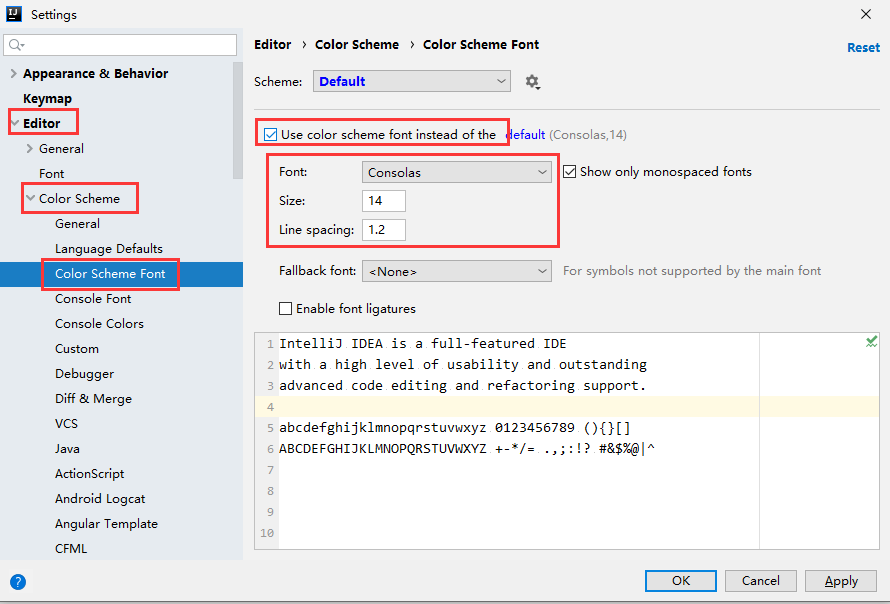Open the Fallback font dropdown

456,271
